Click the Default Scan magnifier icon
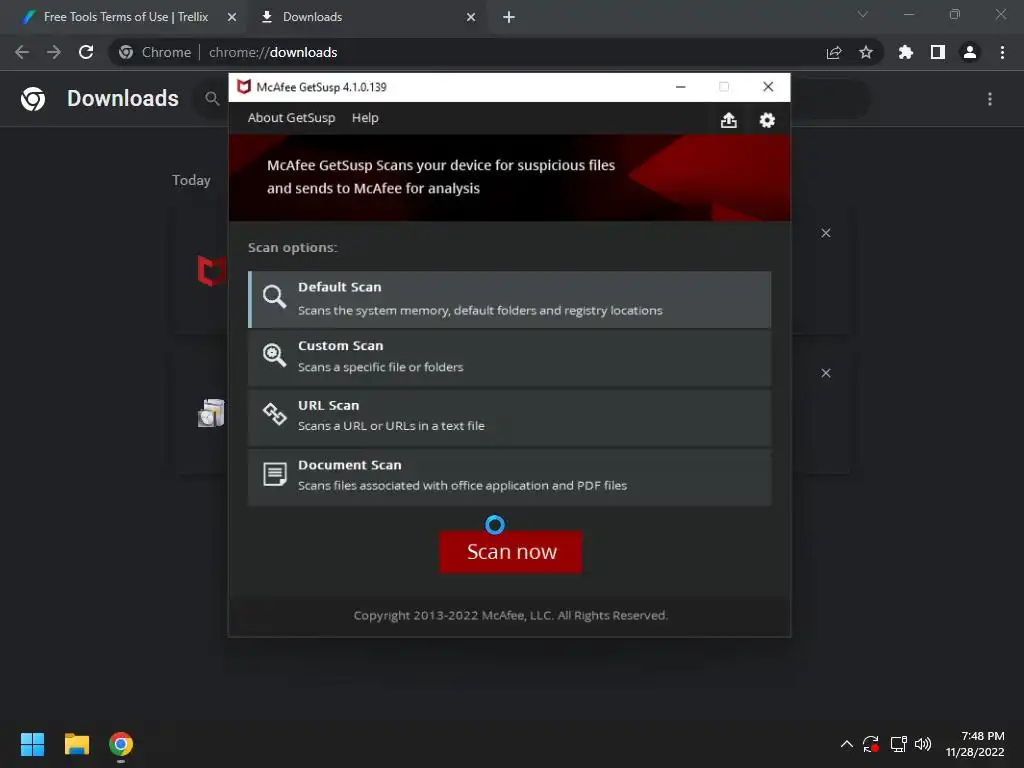 pyautogui.click(x=274, y=296)
